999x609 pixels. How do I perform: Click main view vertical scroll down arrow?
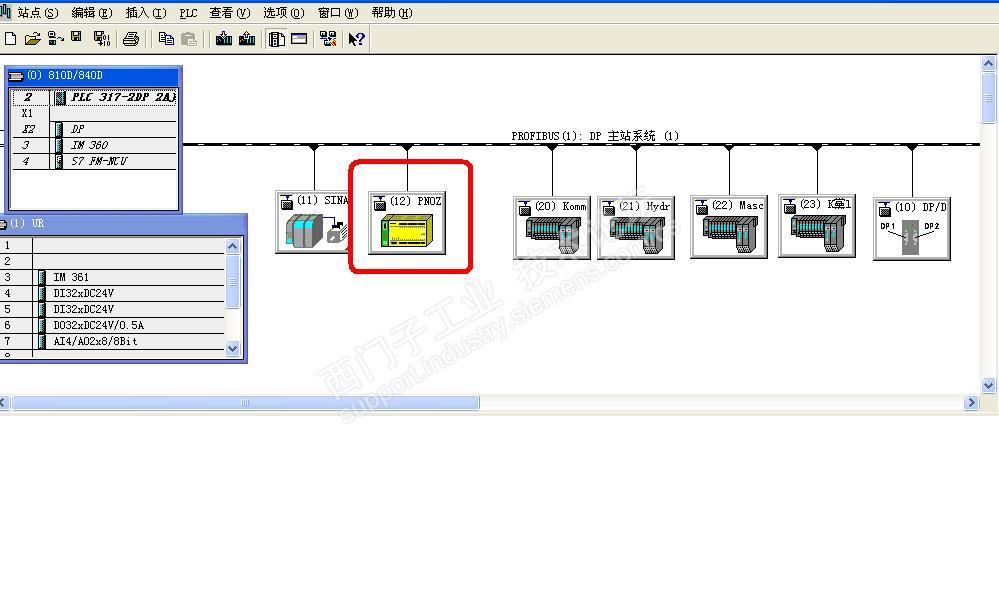(988, 385)
